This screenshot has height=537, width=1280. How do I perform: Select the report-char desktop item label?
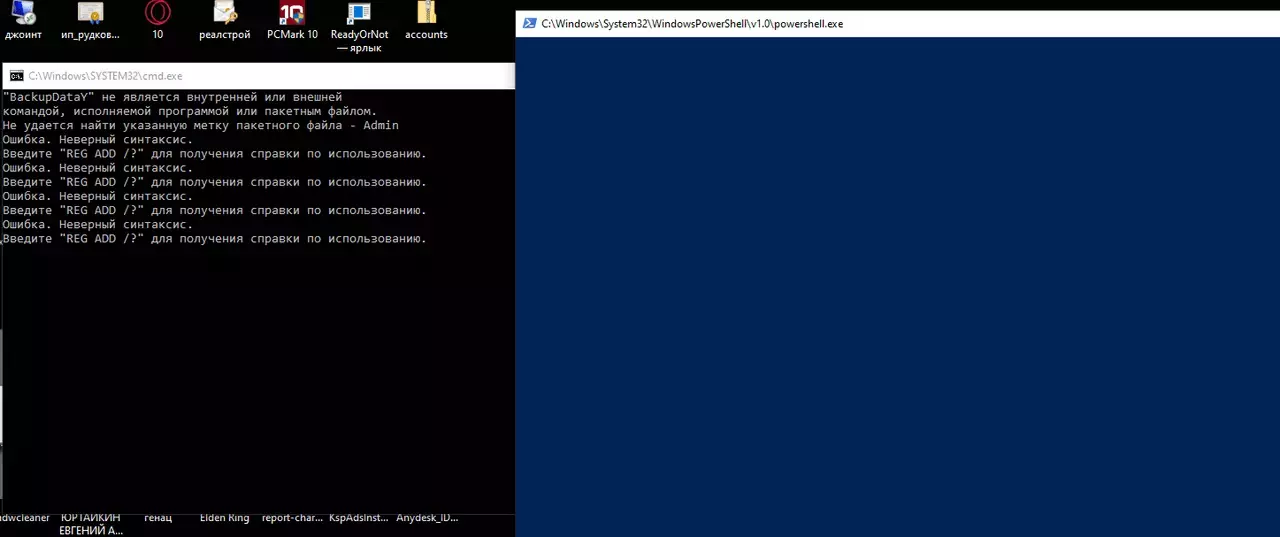292,518
